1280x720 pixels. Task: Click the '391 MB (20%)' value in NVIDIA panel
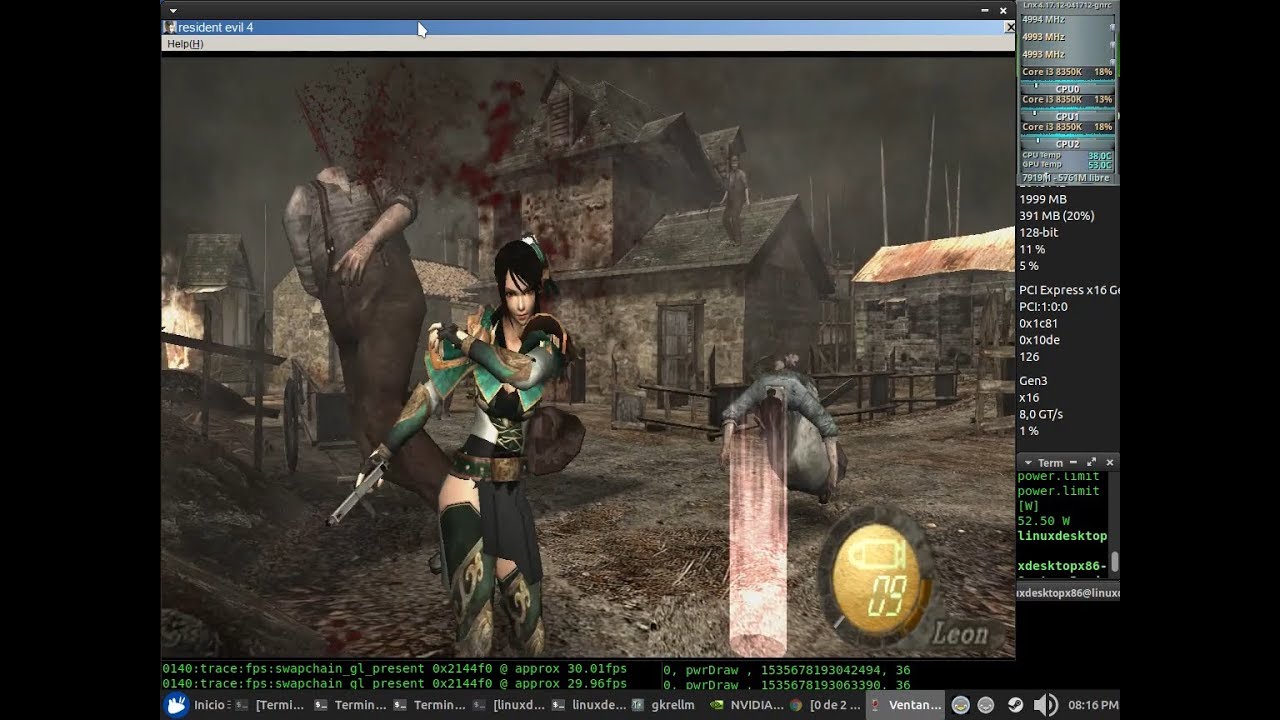1056,216
